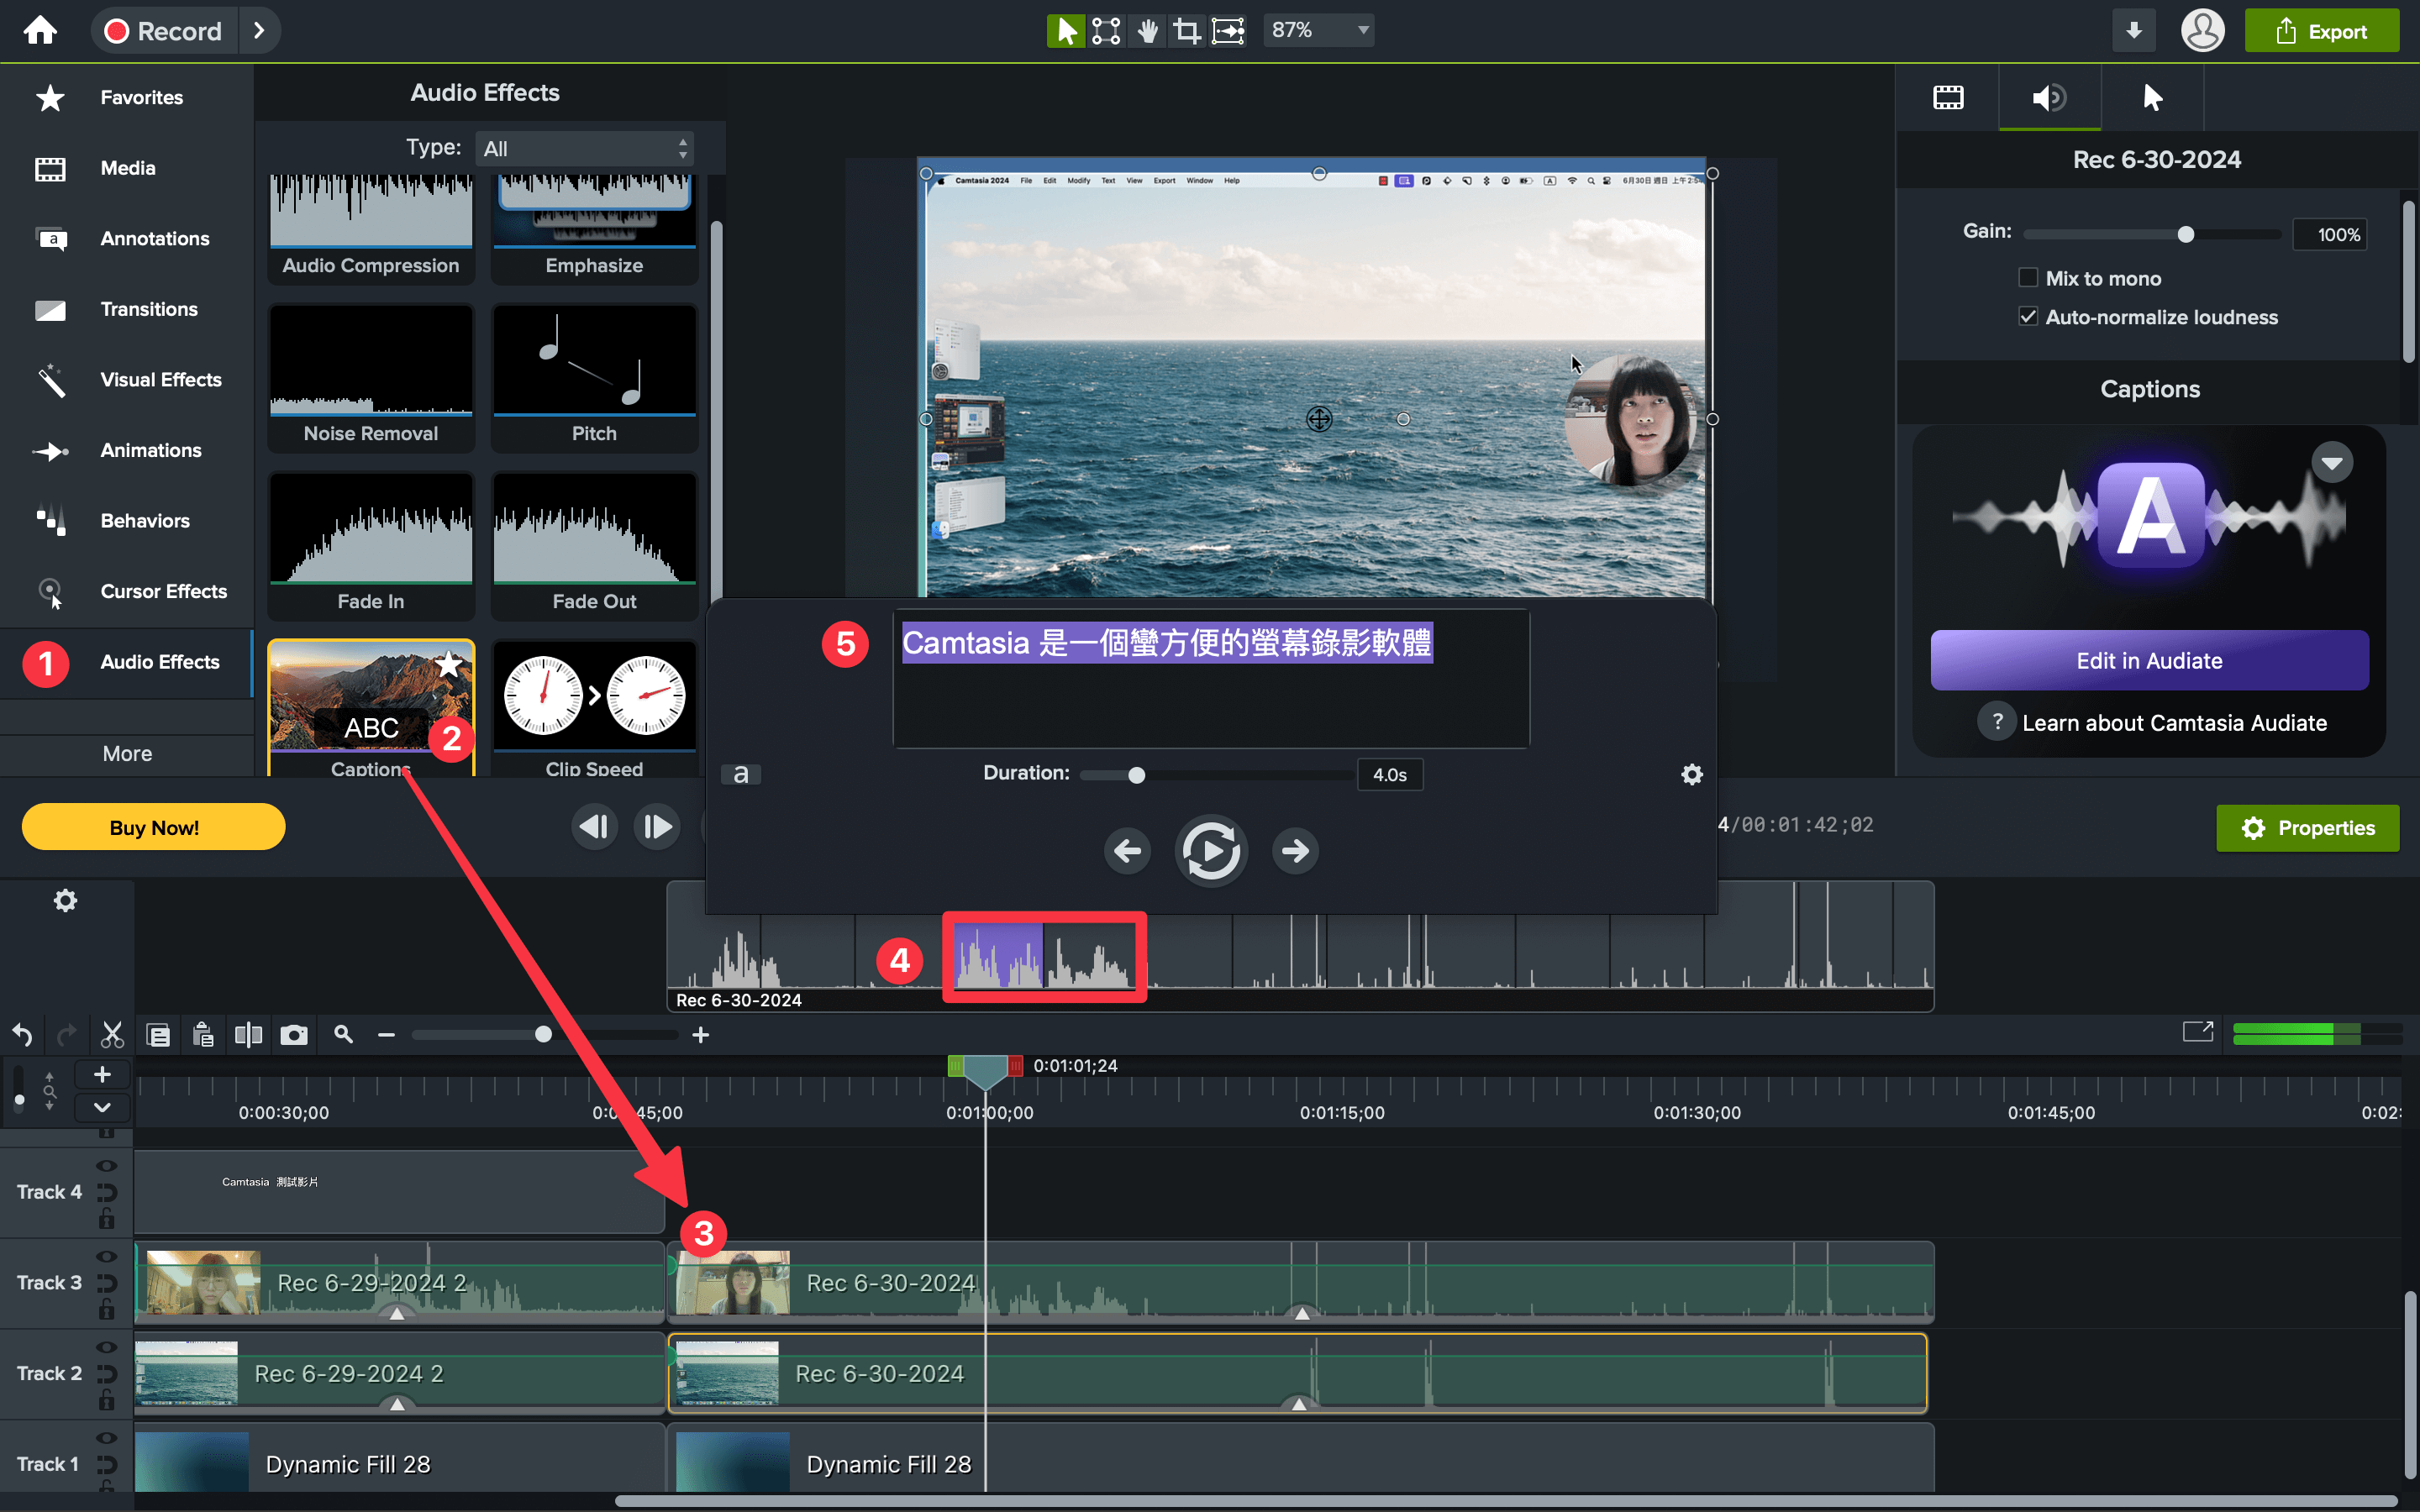
Task: Collapse tracks with chevron below add-track
Action: point(102,1106)
